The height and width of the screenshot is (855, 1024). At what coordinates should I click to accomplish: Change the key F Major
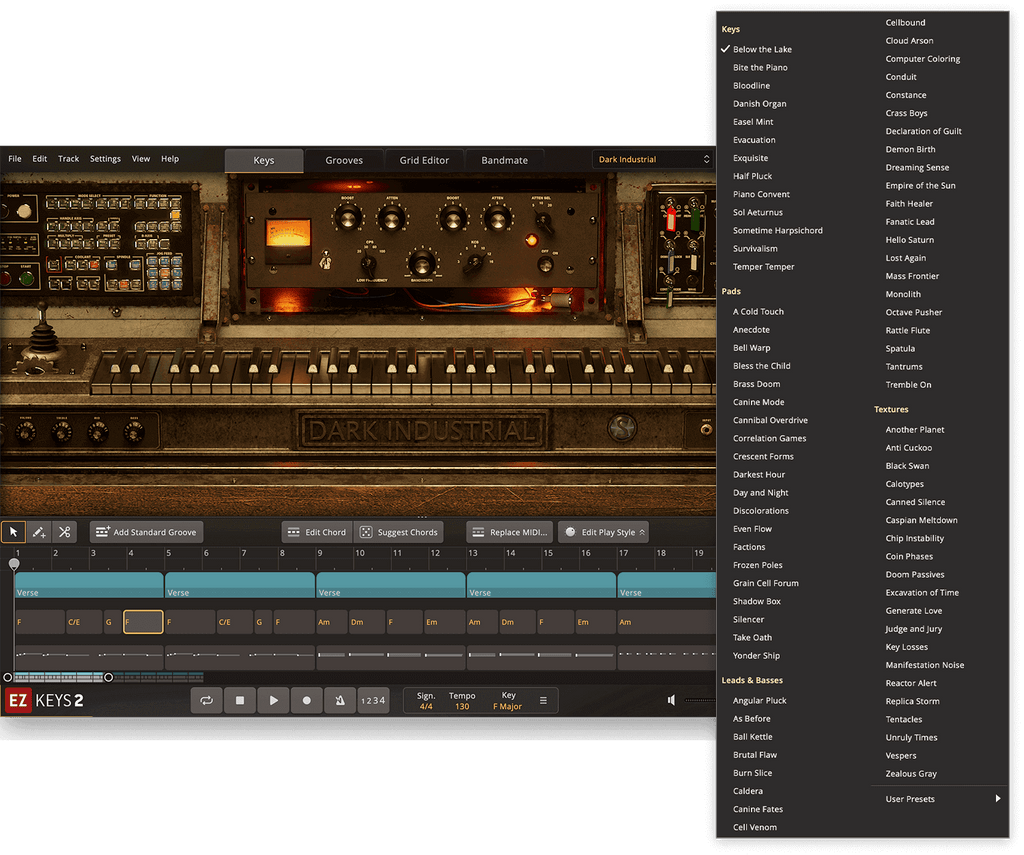click(x=507, y=707)
